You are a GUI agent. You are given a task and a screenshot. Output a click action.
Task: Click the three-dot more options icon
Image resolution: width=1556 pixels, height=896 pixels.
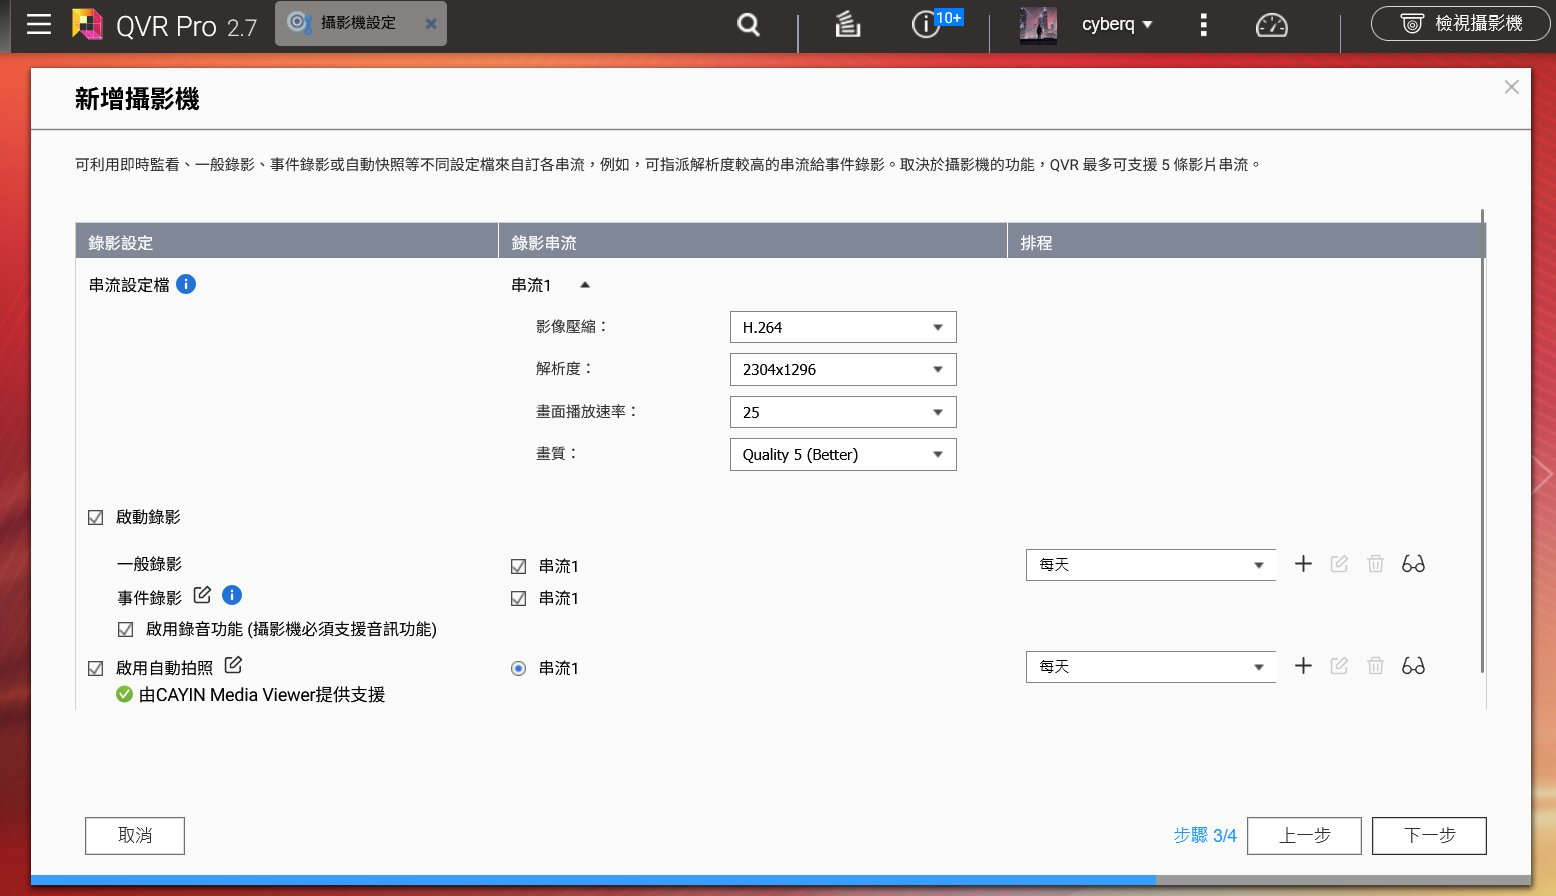point(1203,25)
